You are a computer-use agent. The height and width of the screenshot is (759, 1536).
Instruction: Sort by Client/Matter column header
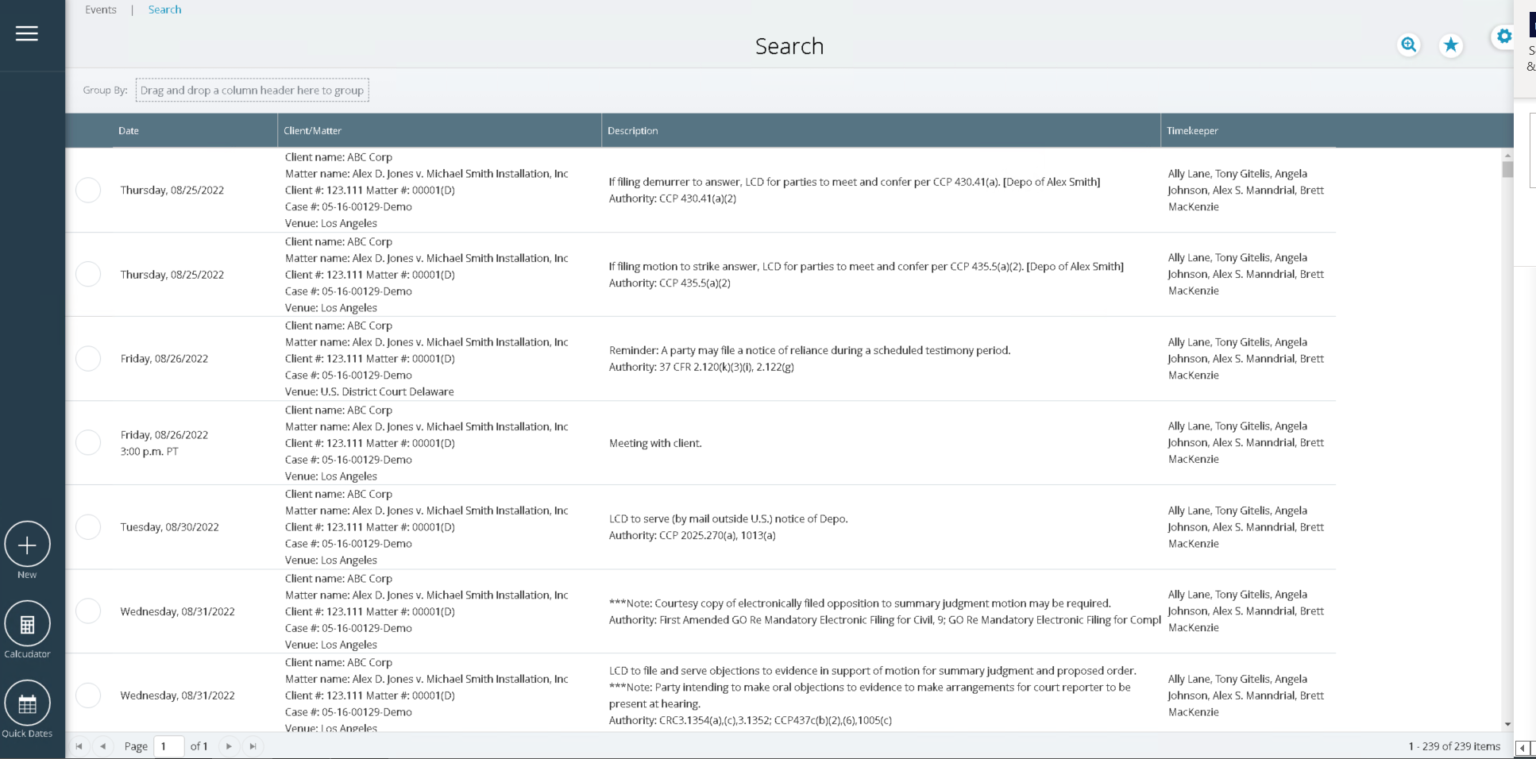tap(313, 131)
